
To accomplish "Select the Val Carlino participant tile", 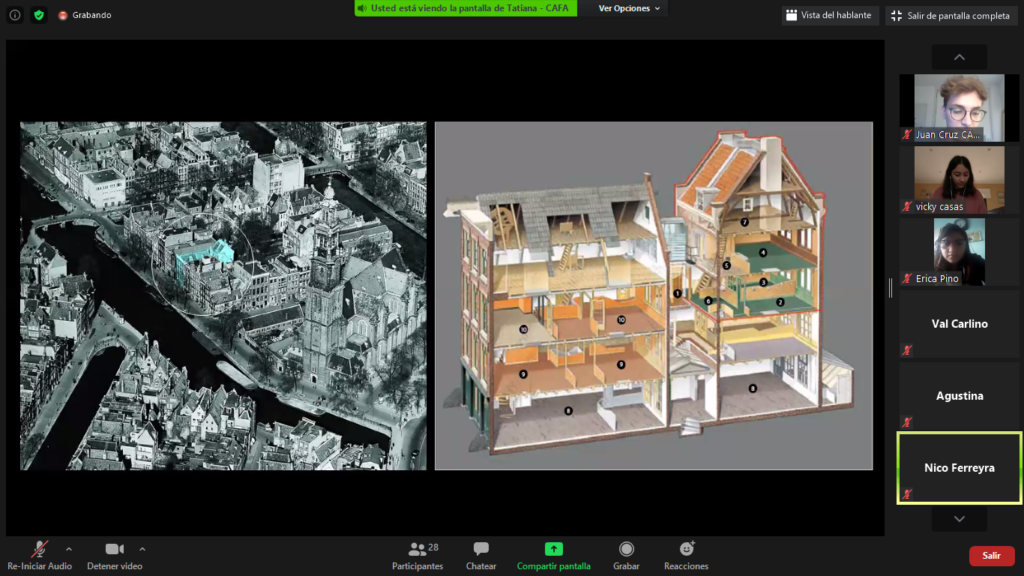I will pos(959,324).
